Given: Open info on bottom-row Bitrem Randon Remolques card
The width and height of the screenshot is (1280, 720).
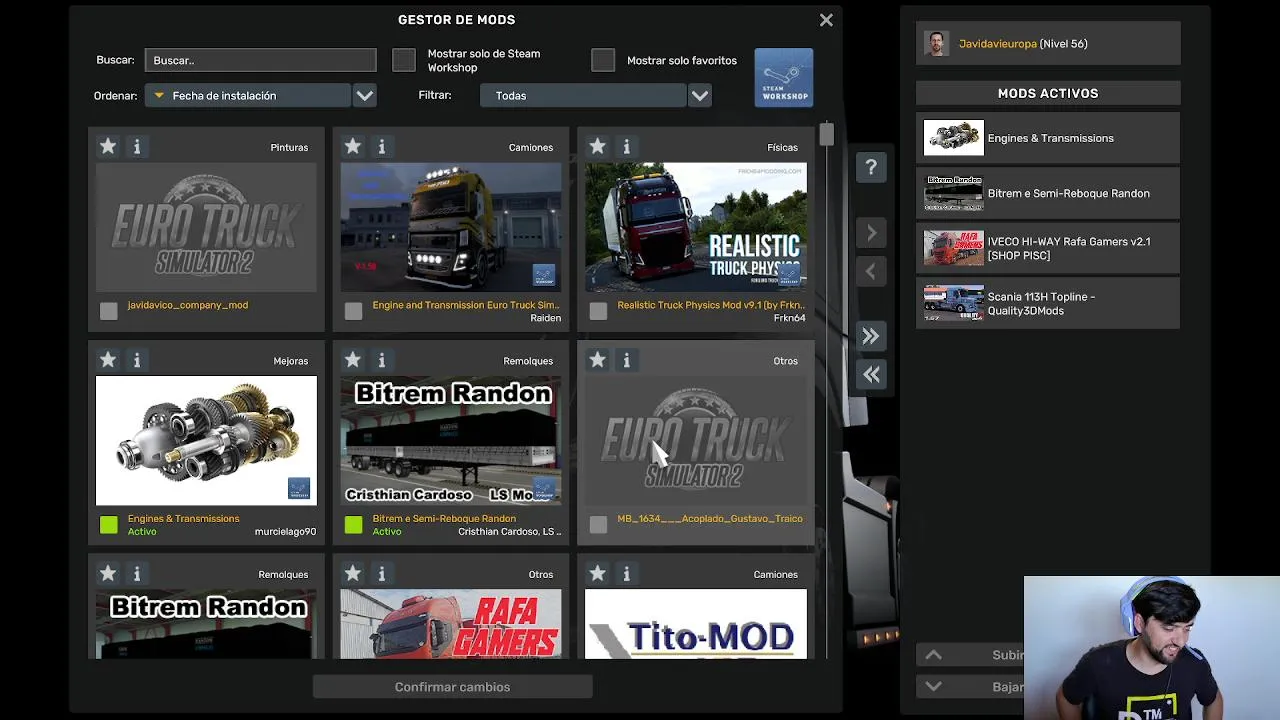Looking at the screenshot, I should (137, 574).
